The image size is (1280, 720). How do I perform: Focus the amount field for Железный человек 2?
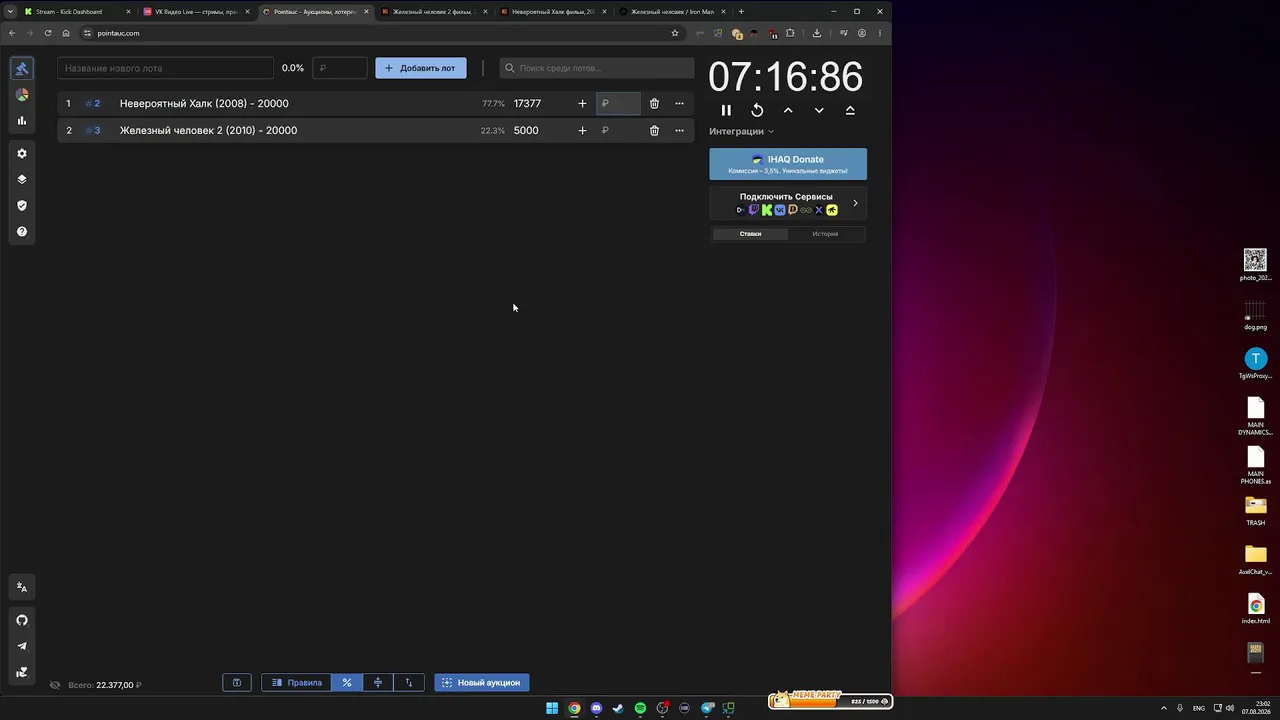click(618, 130)
